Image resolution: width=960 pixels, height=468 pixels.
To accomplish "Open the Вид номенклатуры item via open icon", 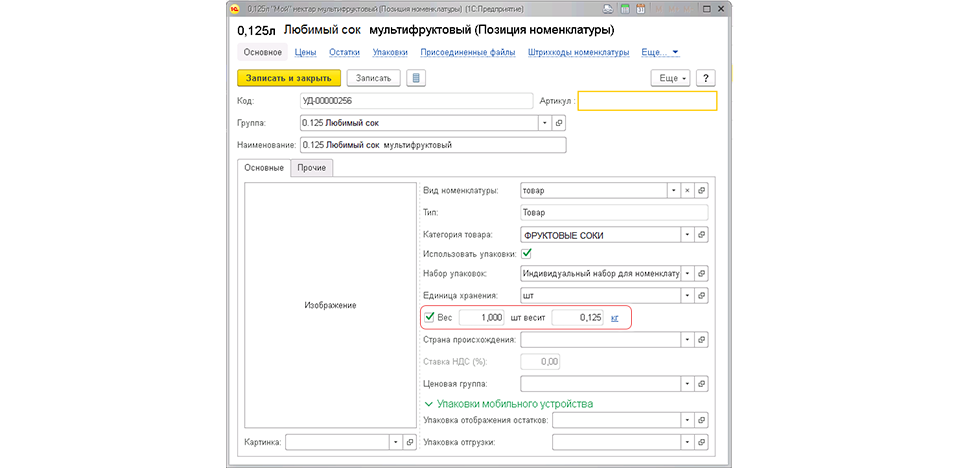I will coord(702,191).
